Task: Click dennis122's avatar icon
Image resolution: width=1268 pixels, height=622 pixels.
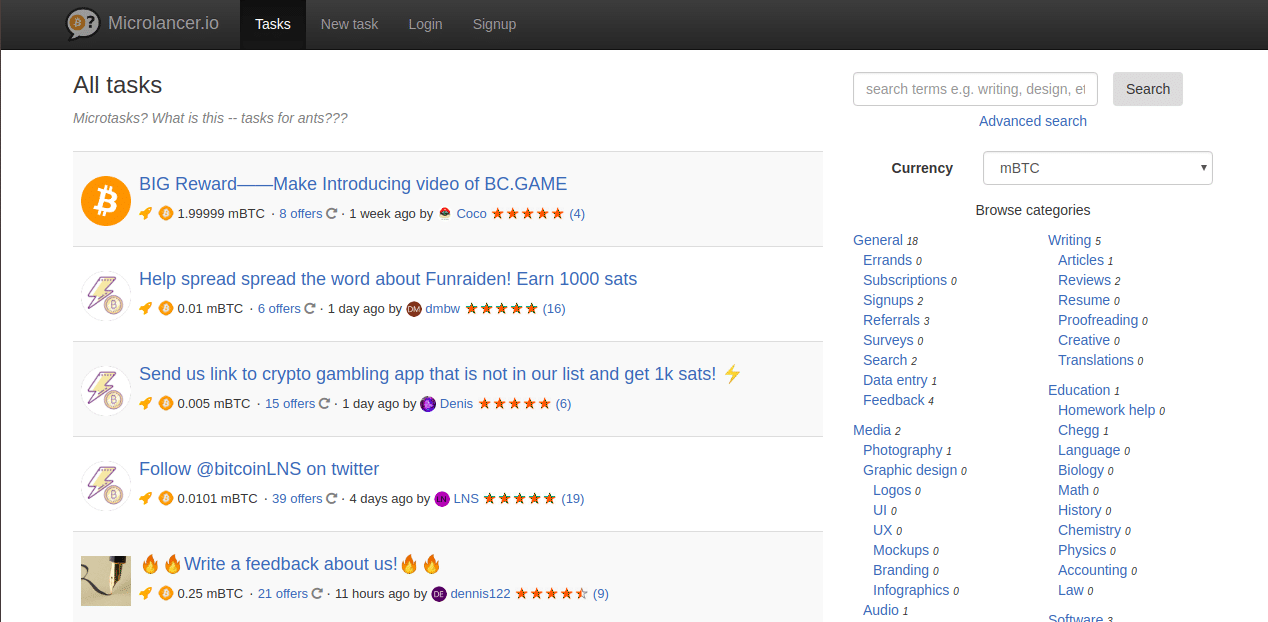Action: click(x=438, y=593)
